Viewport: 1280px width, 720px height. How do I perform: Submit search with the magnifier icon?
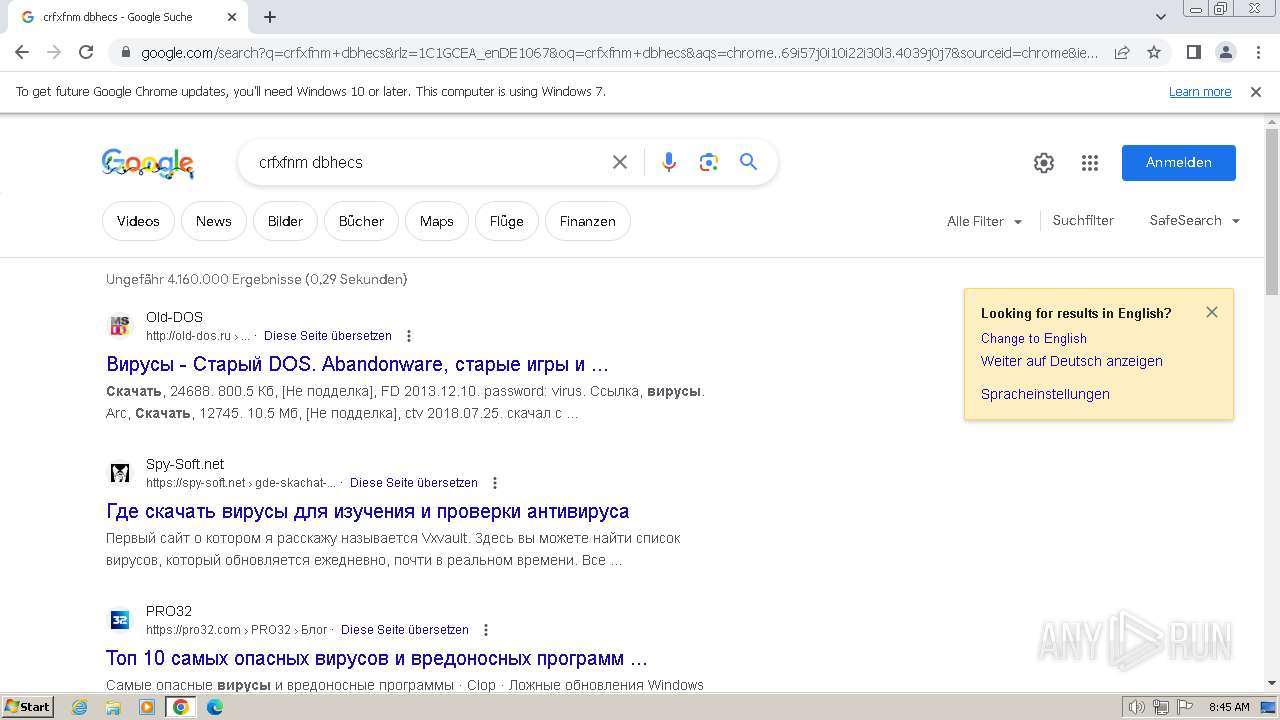click(x=749, y=162)
